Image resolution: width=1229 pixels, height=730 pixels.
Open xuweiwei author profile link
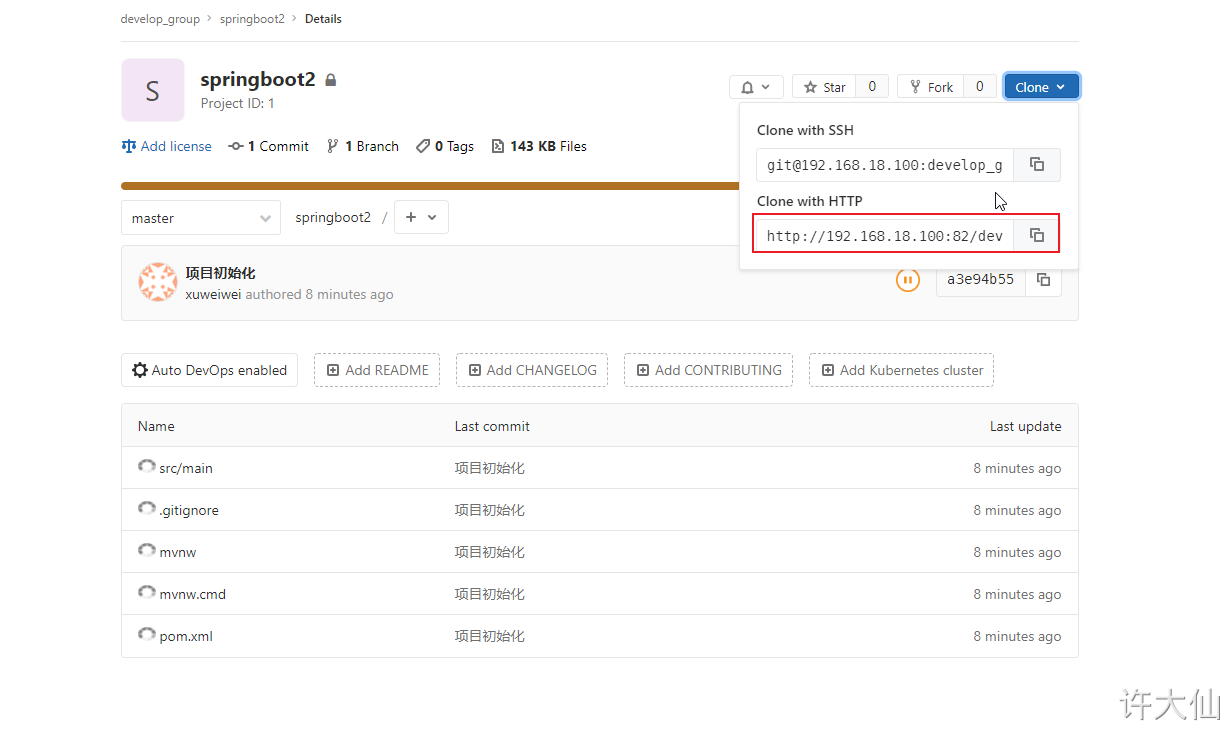pos(213,294)
